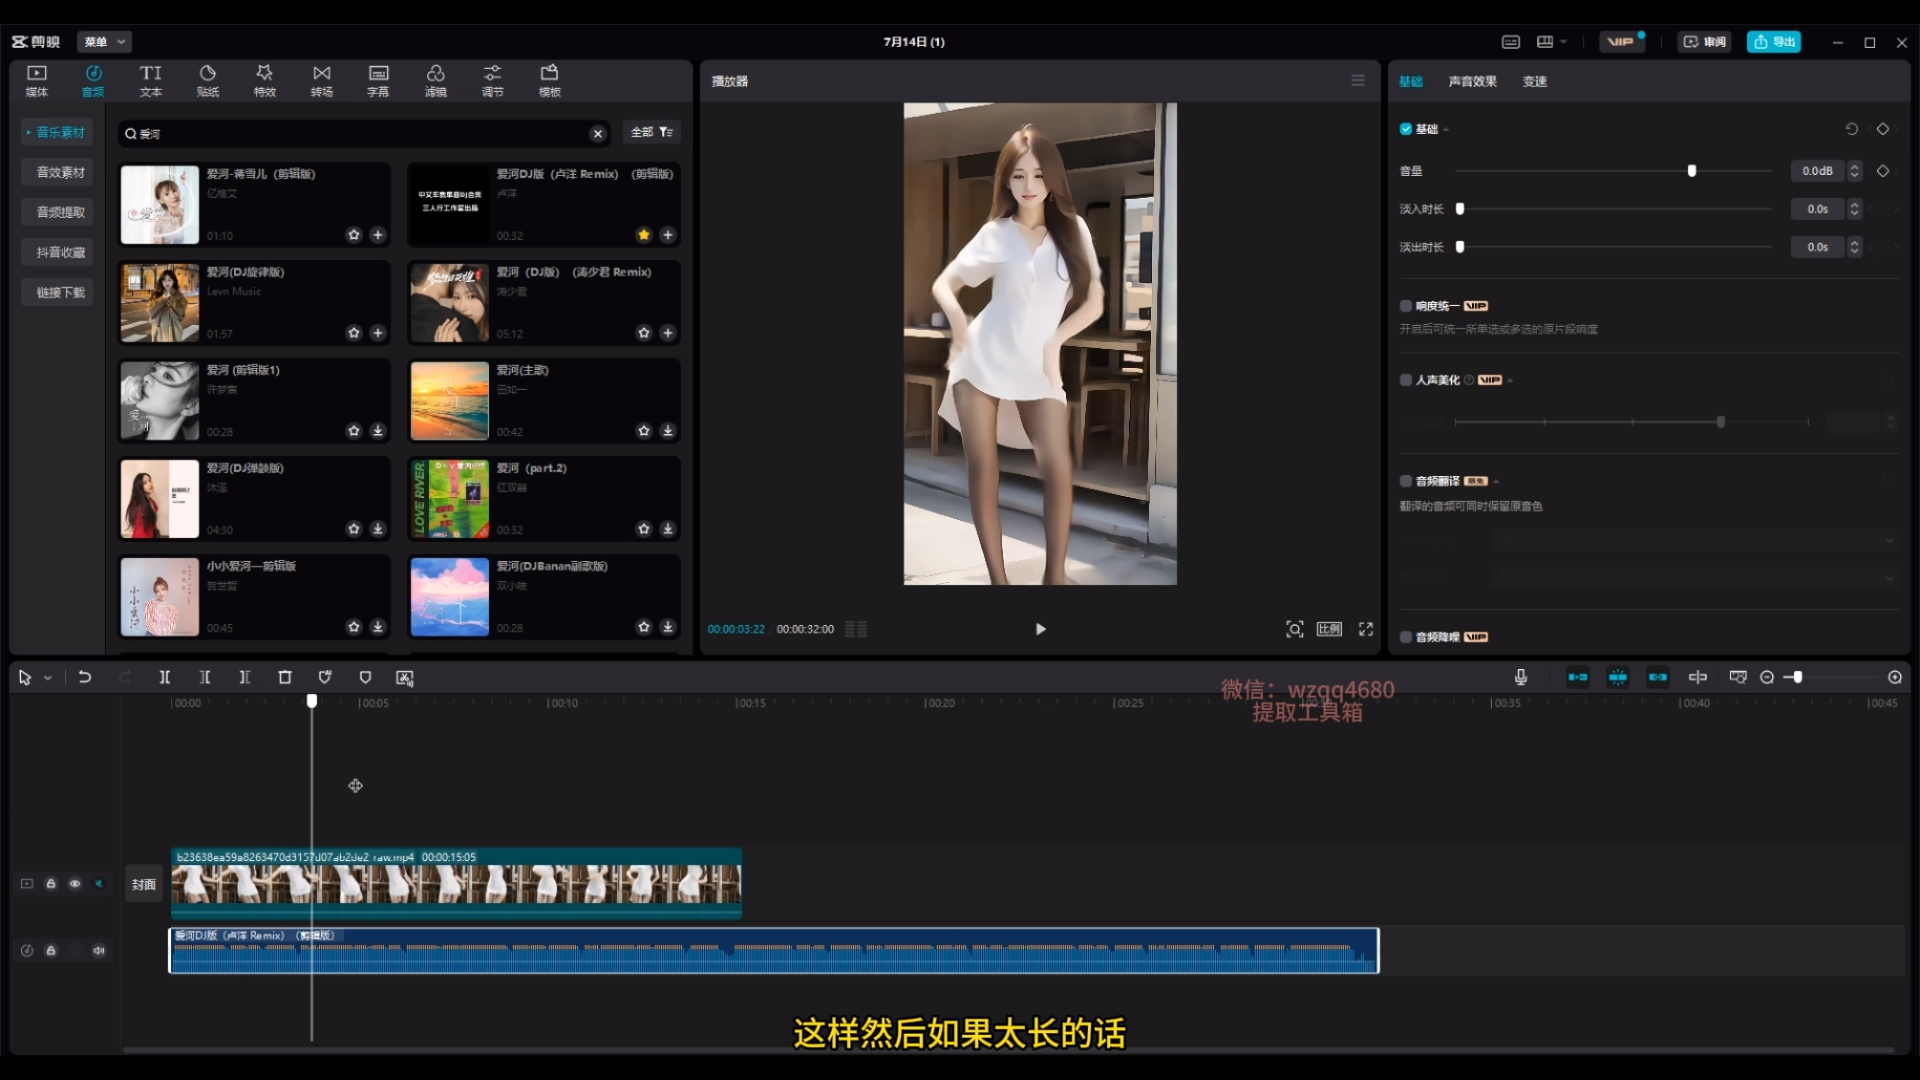
Task: Click the fullscreen preview icon in player
Action: click(1366, 629)
